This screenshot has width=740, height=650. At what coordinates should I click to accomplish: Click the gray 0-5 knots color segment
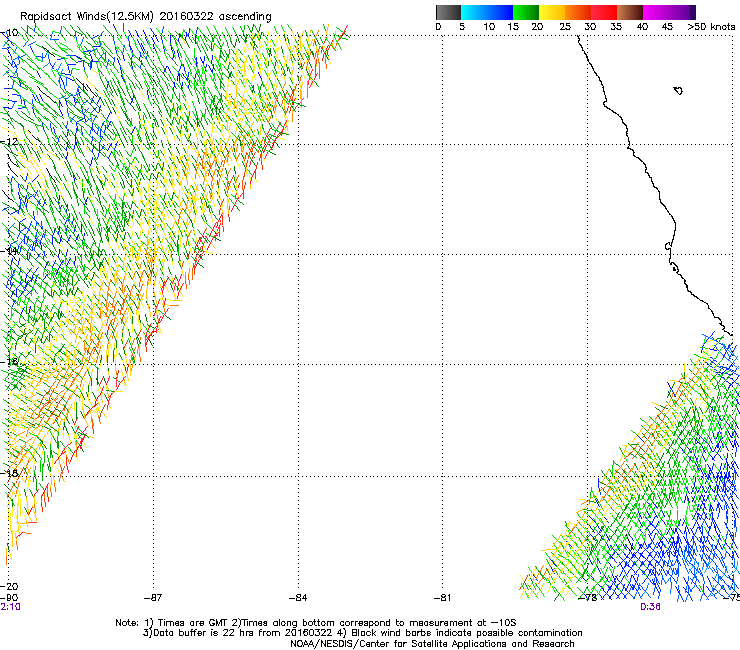448,12
